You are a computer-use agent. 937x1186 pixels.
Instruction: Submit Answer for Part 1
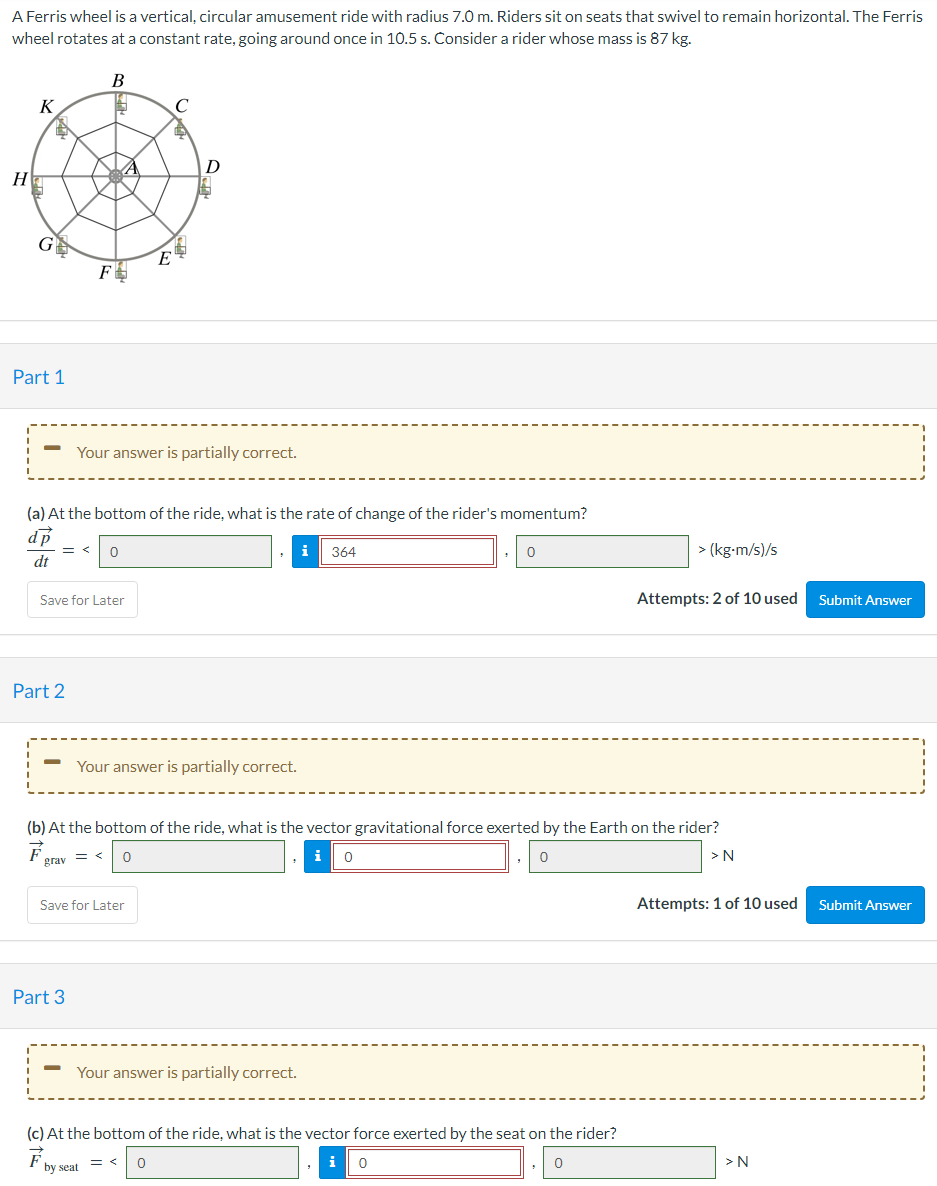tap(864, 599)
